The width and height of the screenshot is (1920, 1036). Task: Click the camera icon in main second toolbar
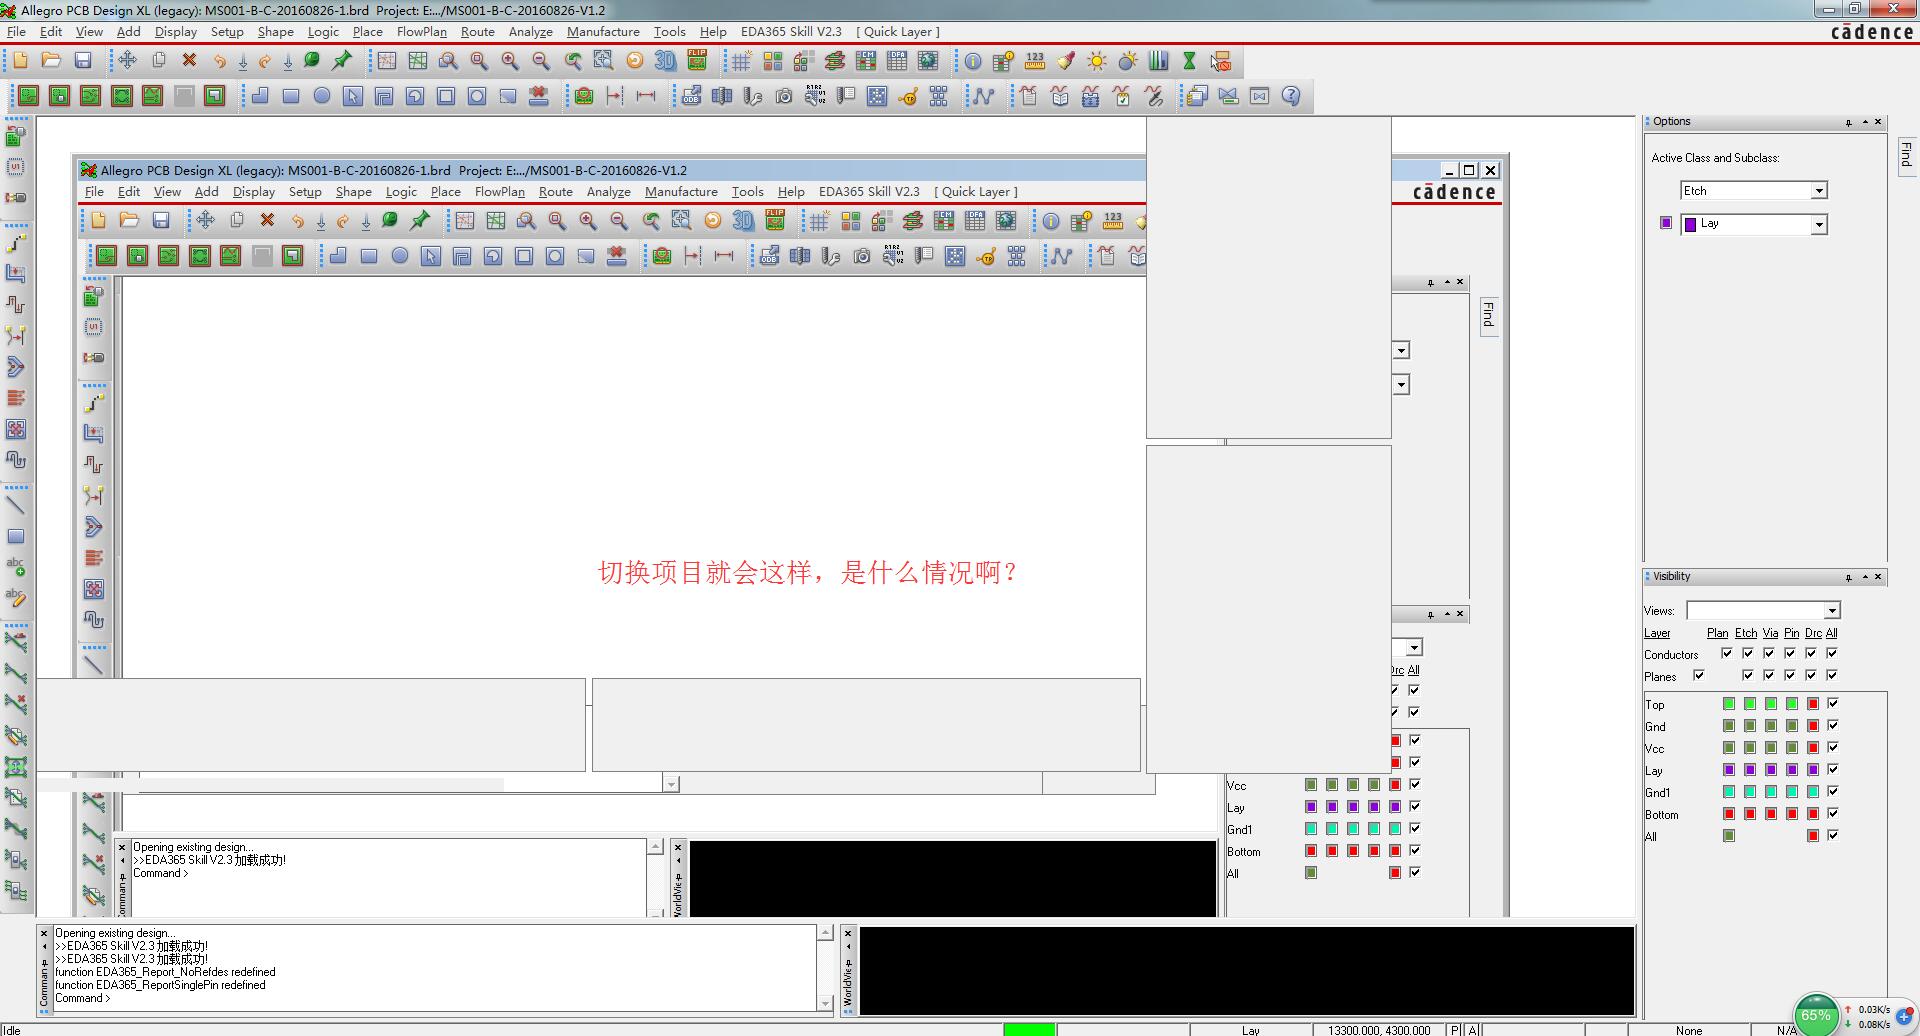[784, 96]
